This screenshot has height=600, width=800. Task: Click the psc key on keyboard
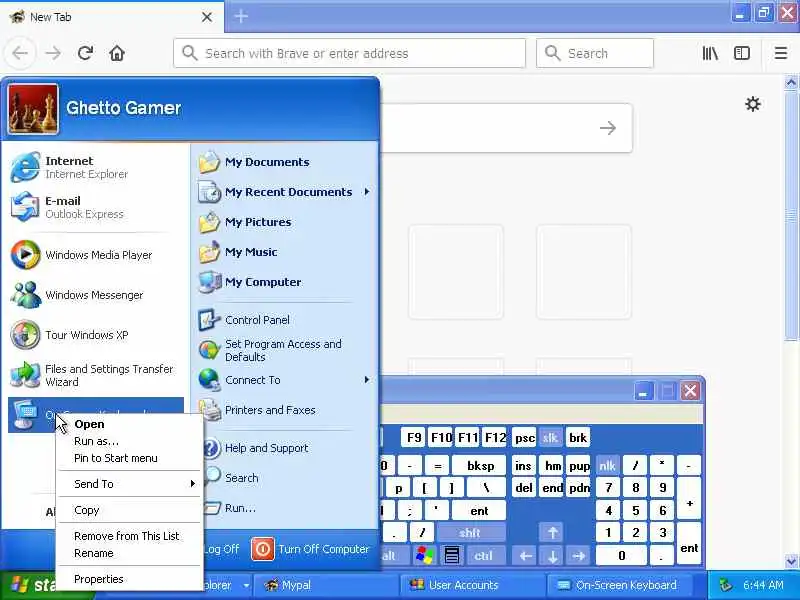tap(524, 438)
